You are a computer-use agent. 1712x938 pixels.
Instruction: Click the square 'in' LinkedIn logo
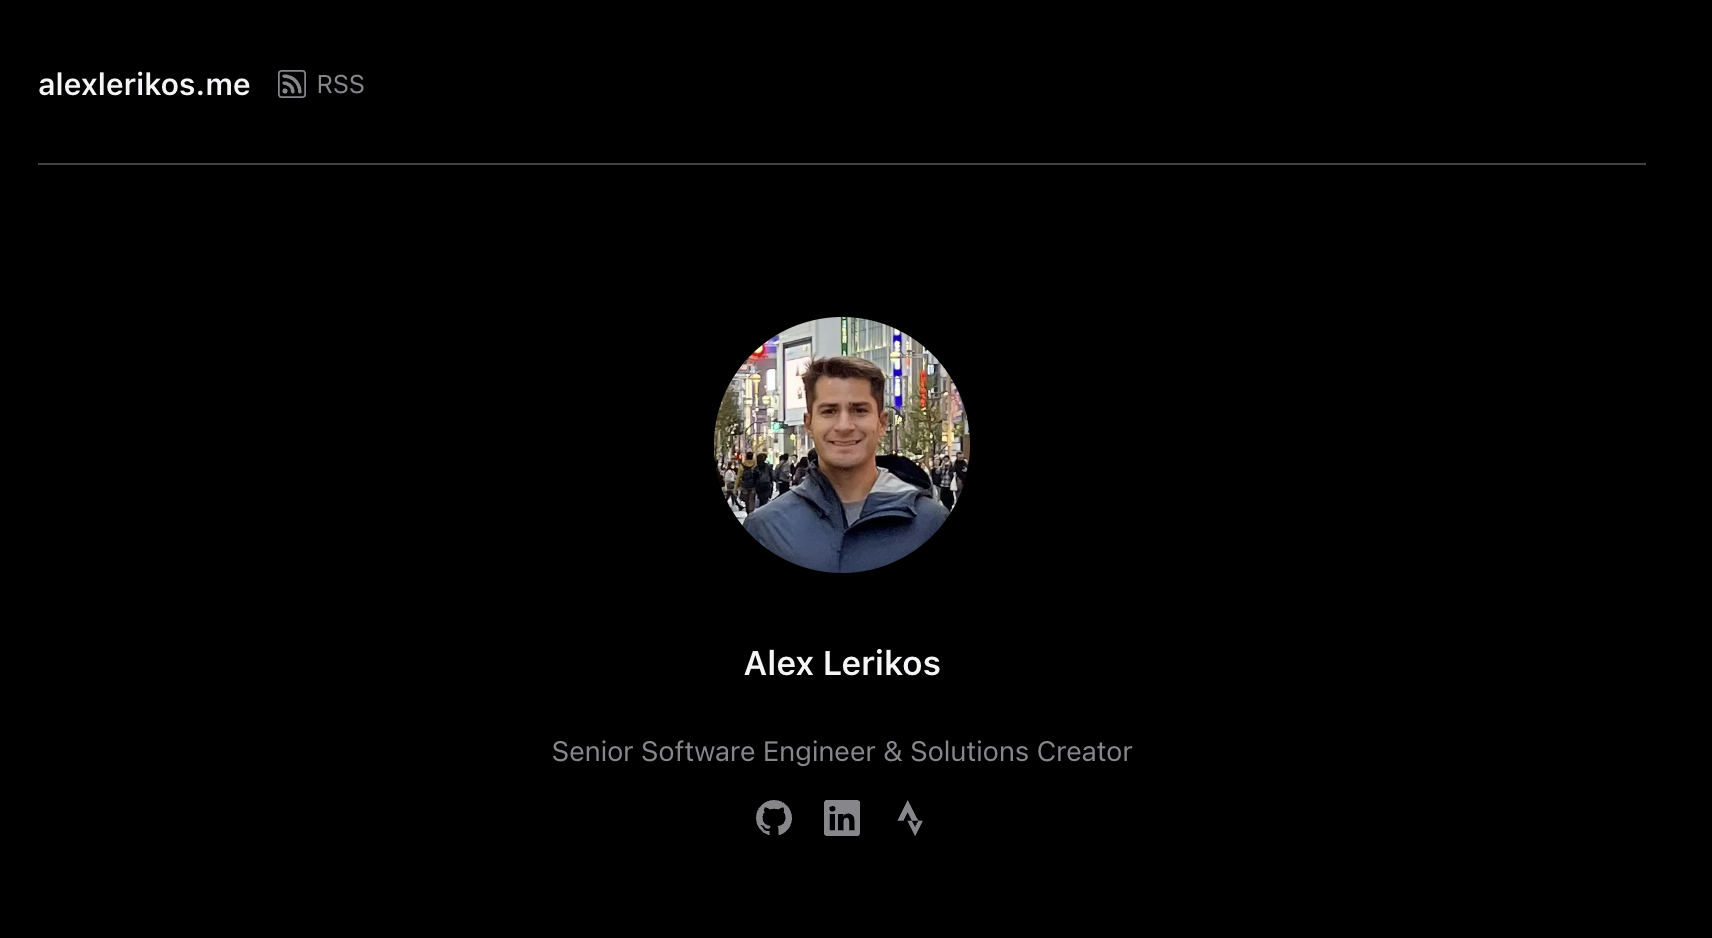pyautogui.click(x=842, y=818)
